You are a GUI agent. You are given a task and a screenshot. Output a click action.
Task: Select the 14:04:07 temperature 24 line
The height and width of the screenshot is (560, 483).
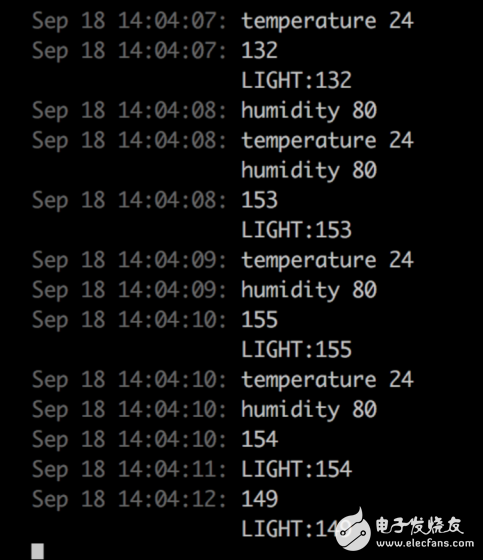click(x=223, y=21)
